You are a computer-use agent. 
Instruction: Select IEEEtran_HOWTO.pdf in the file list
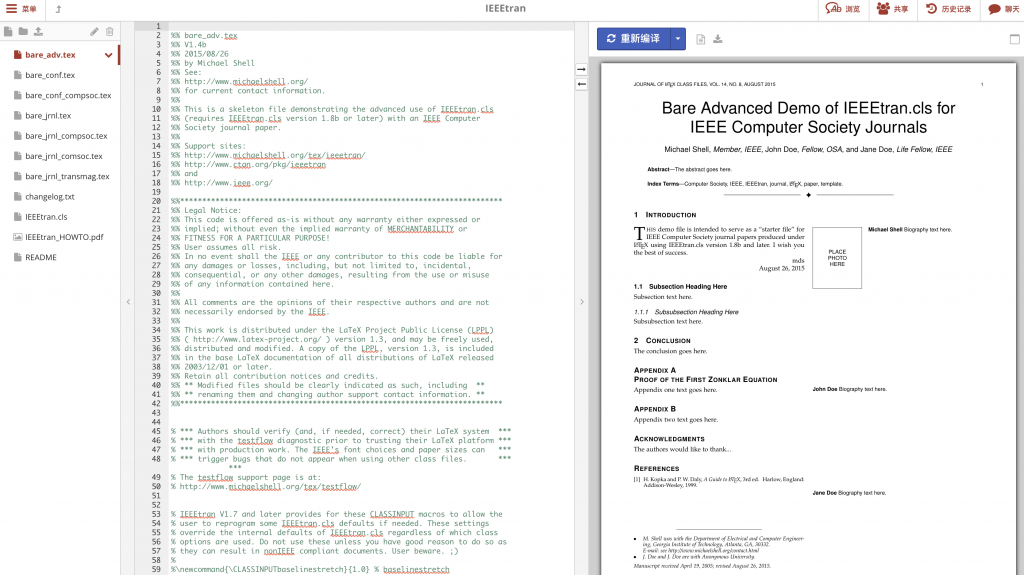click(x=62, y=237)
